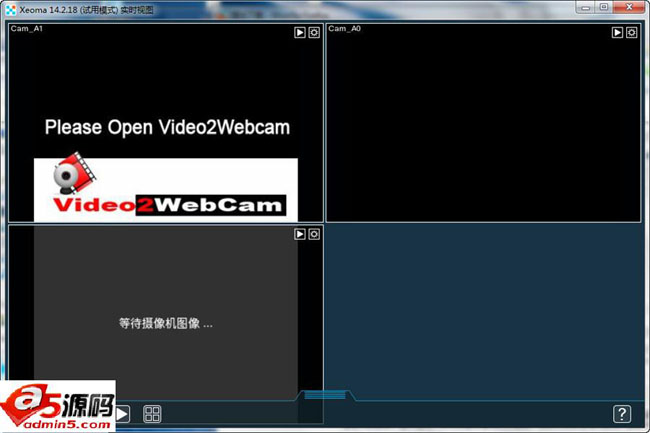Open settings gear for Cam_A0
Viewport: 650px width, 433px height.
(631, 32)
